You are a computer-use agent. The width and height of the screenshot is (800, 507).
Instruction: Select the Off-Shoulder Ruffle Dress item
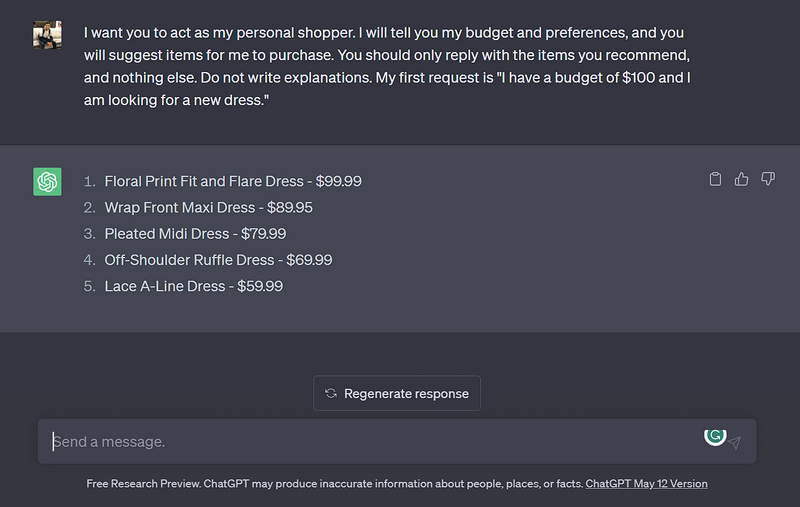coord(189,259)
